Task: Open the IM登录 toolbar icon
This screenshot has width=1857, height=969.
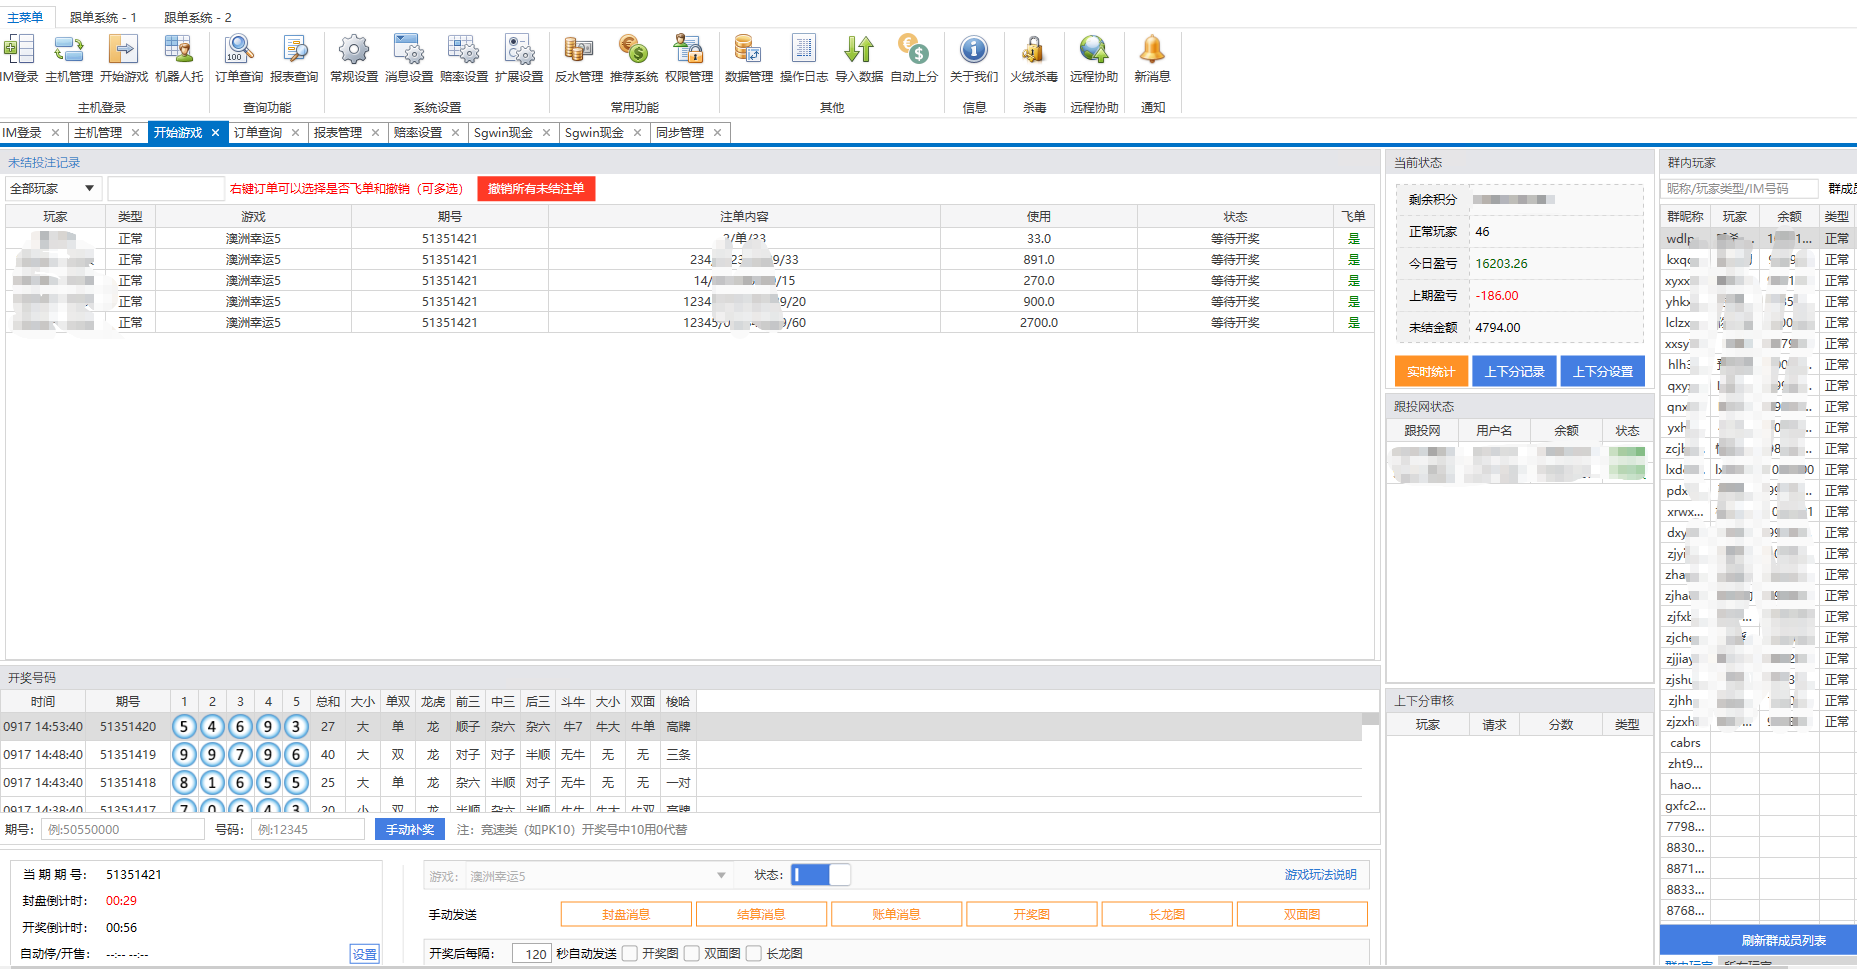Action: tap(19, 58)
